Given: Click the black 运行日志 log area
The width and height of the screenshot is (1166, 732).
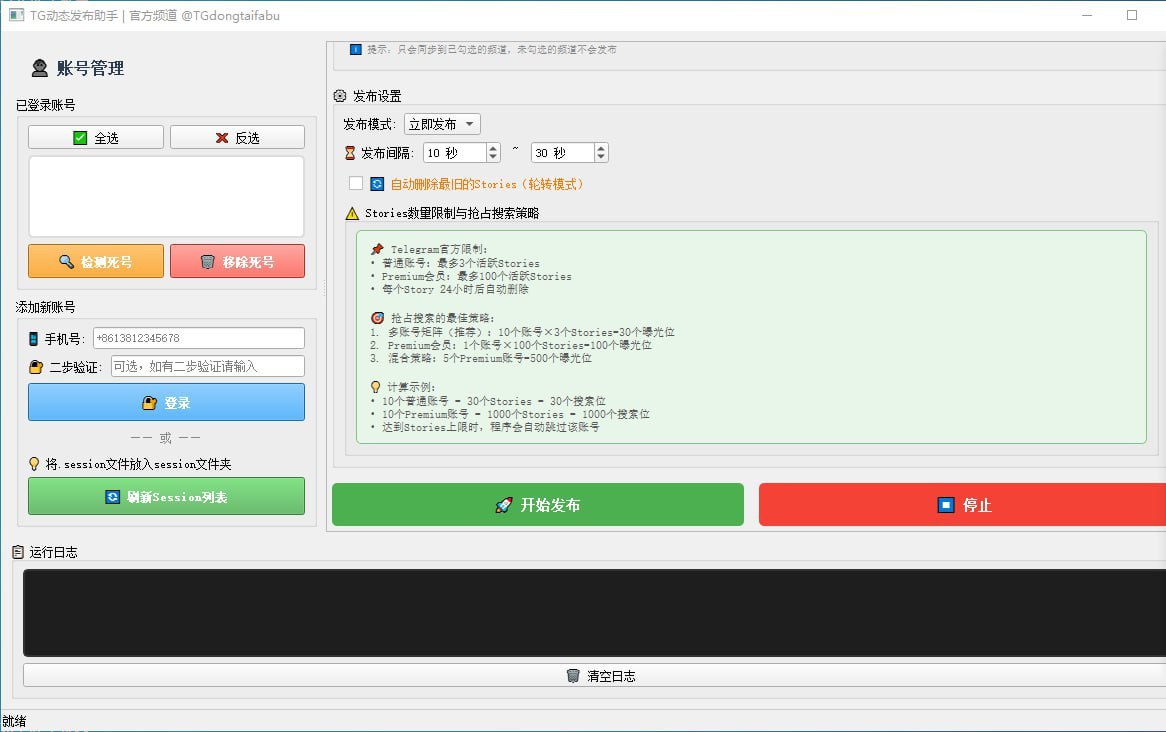Looking at the screenshot, I should 594,612.
